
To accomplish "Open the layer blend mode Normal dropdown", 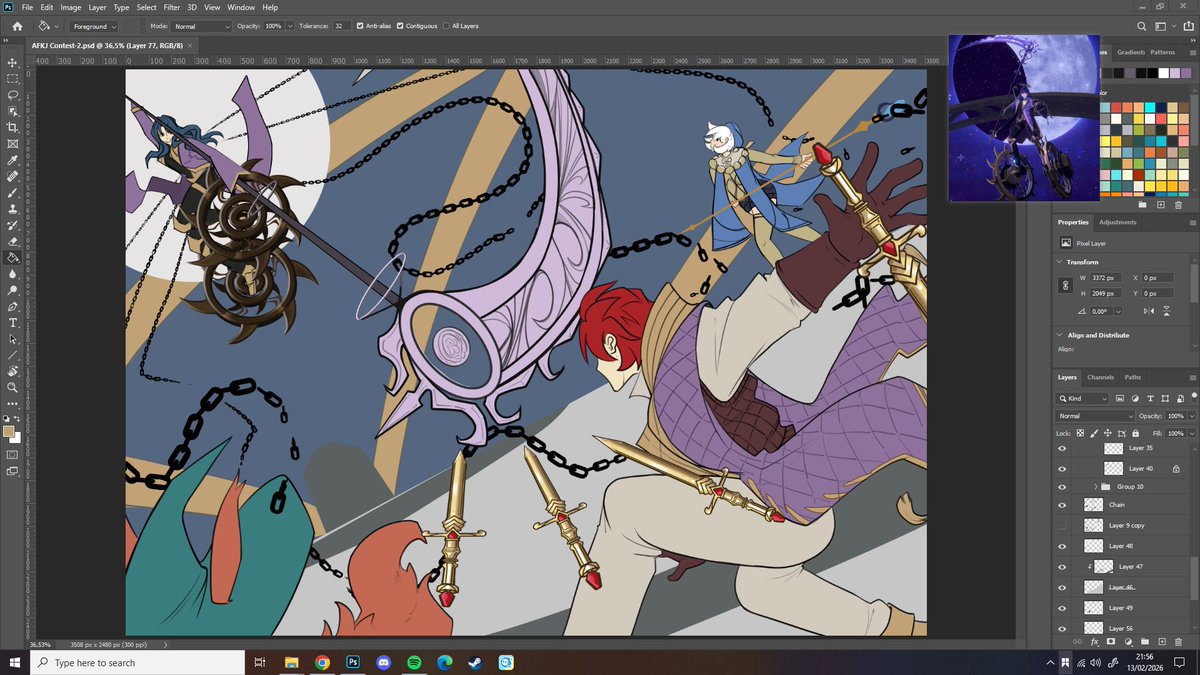I will click(1095, 416).
